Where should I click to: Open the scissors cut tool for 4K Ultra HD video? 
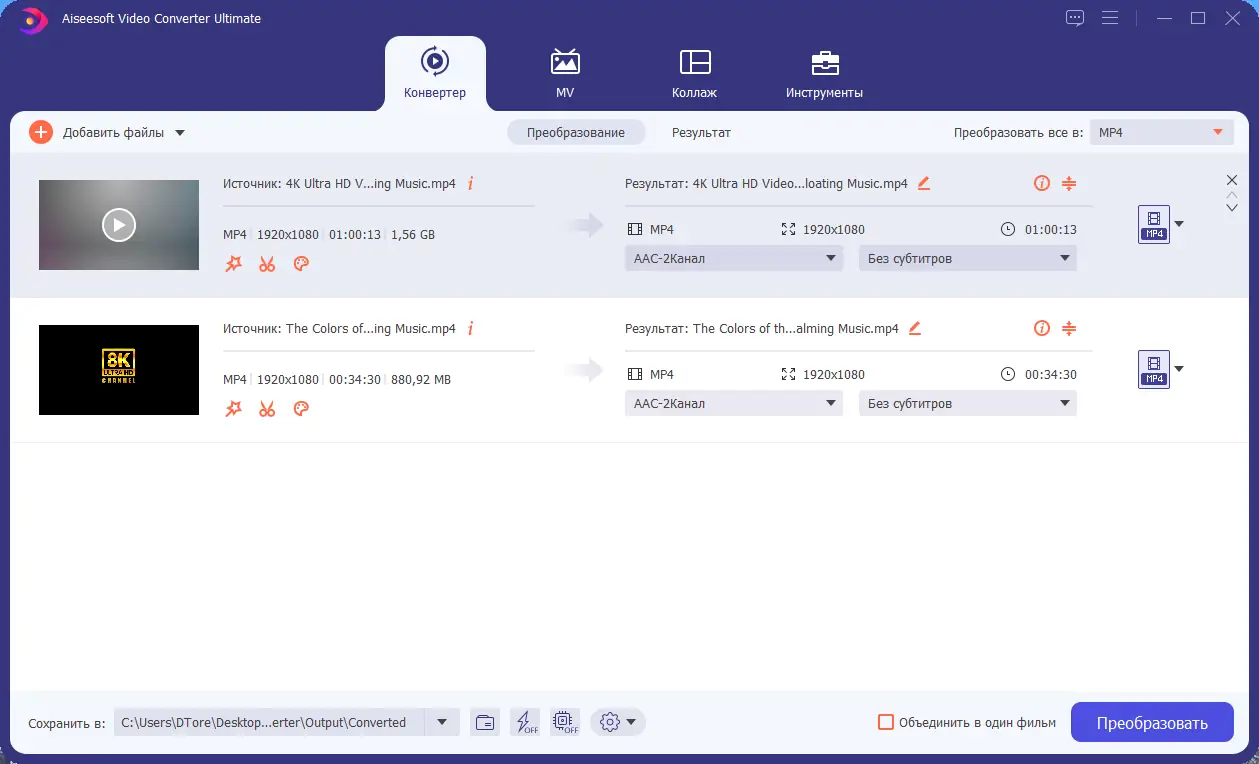click(x=267, y=264)
